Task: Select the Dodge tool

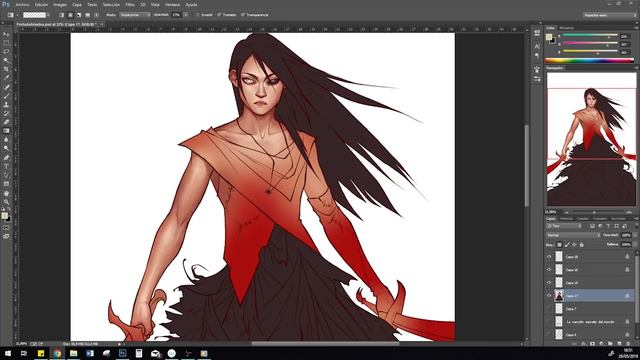Action: coord(6,148)
